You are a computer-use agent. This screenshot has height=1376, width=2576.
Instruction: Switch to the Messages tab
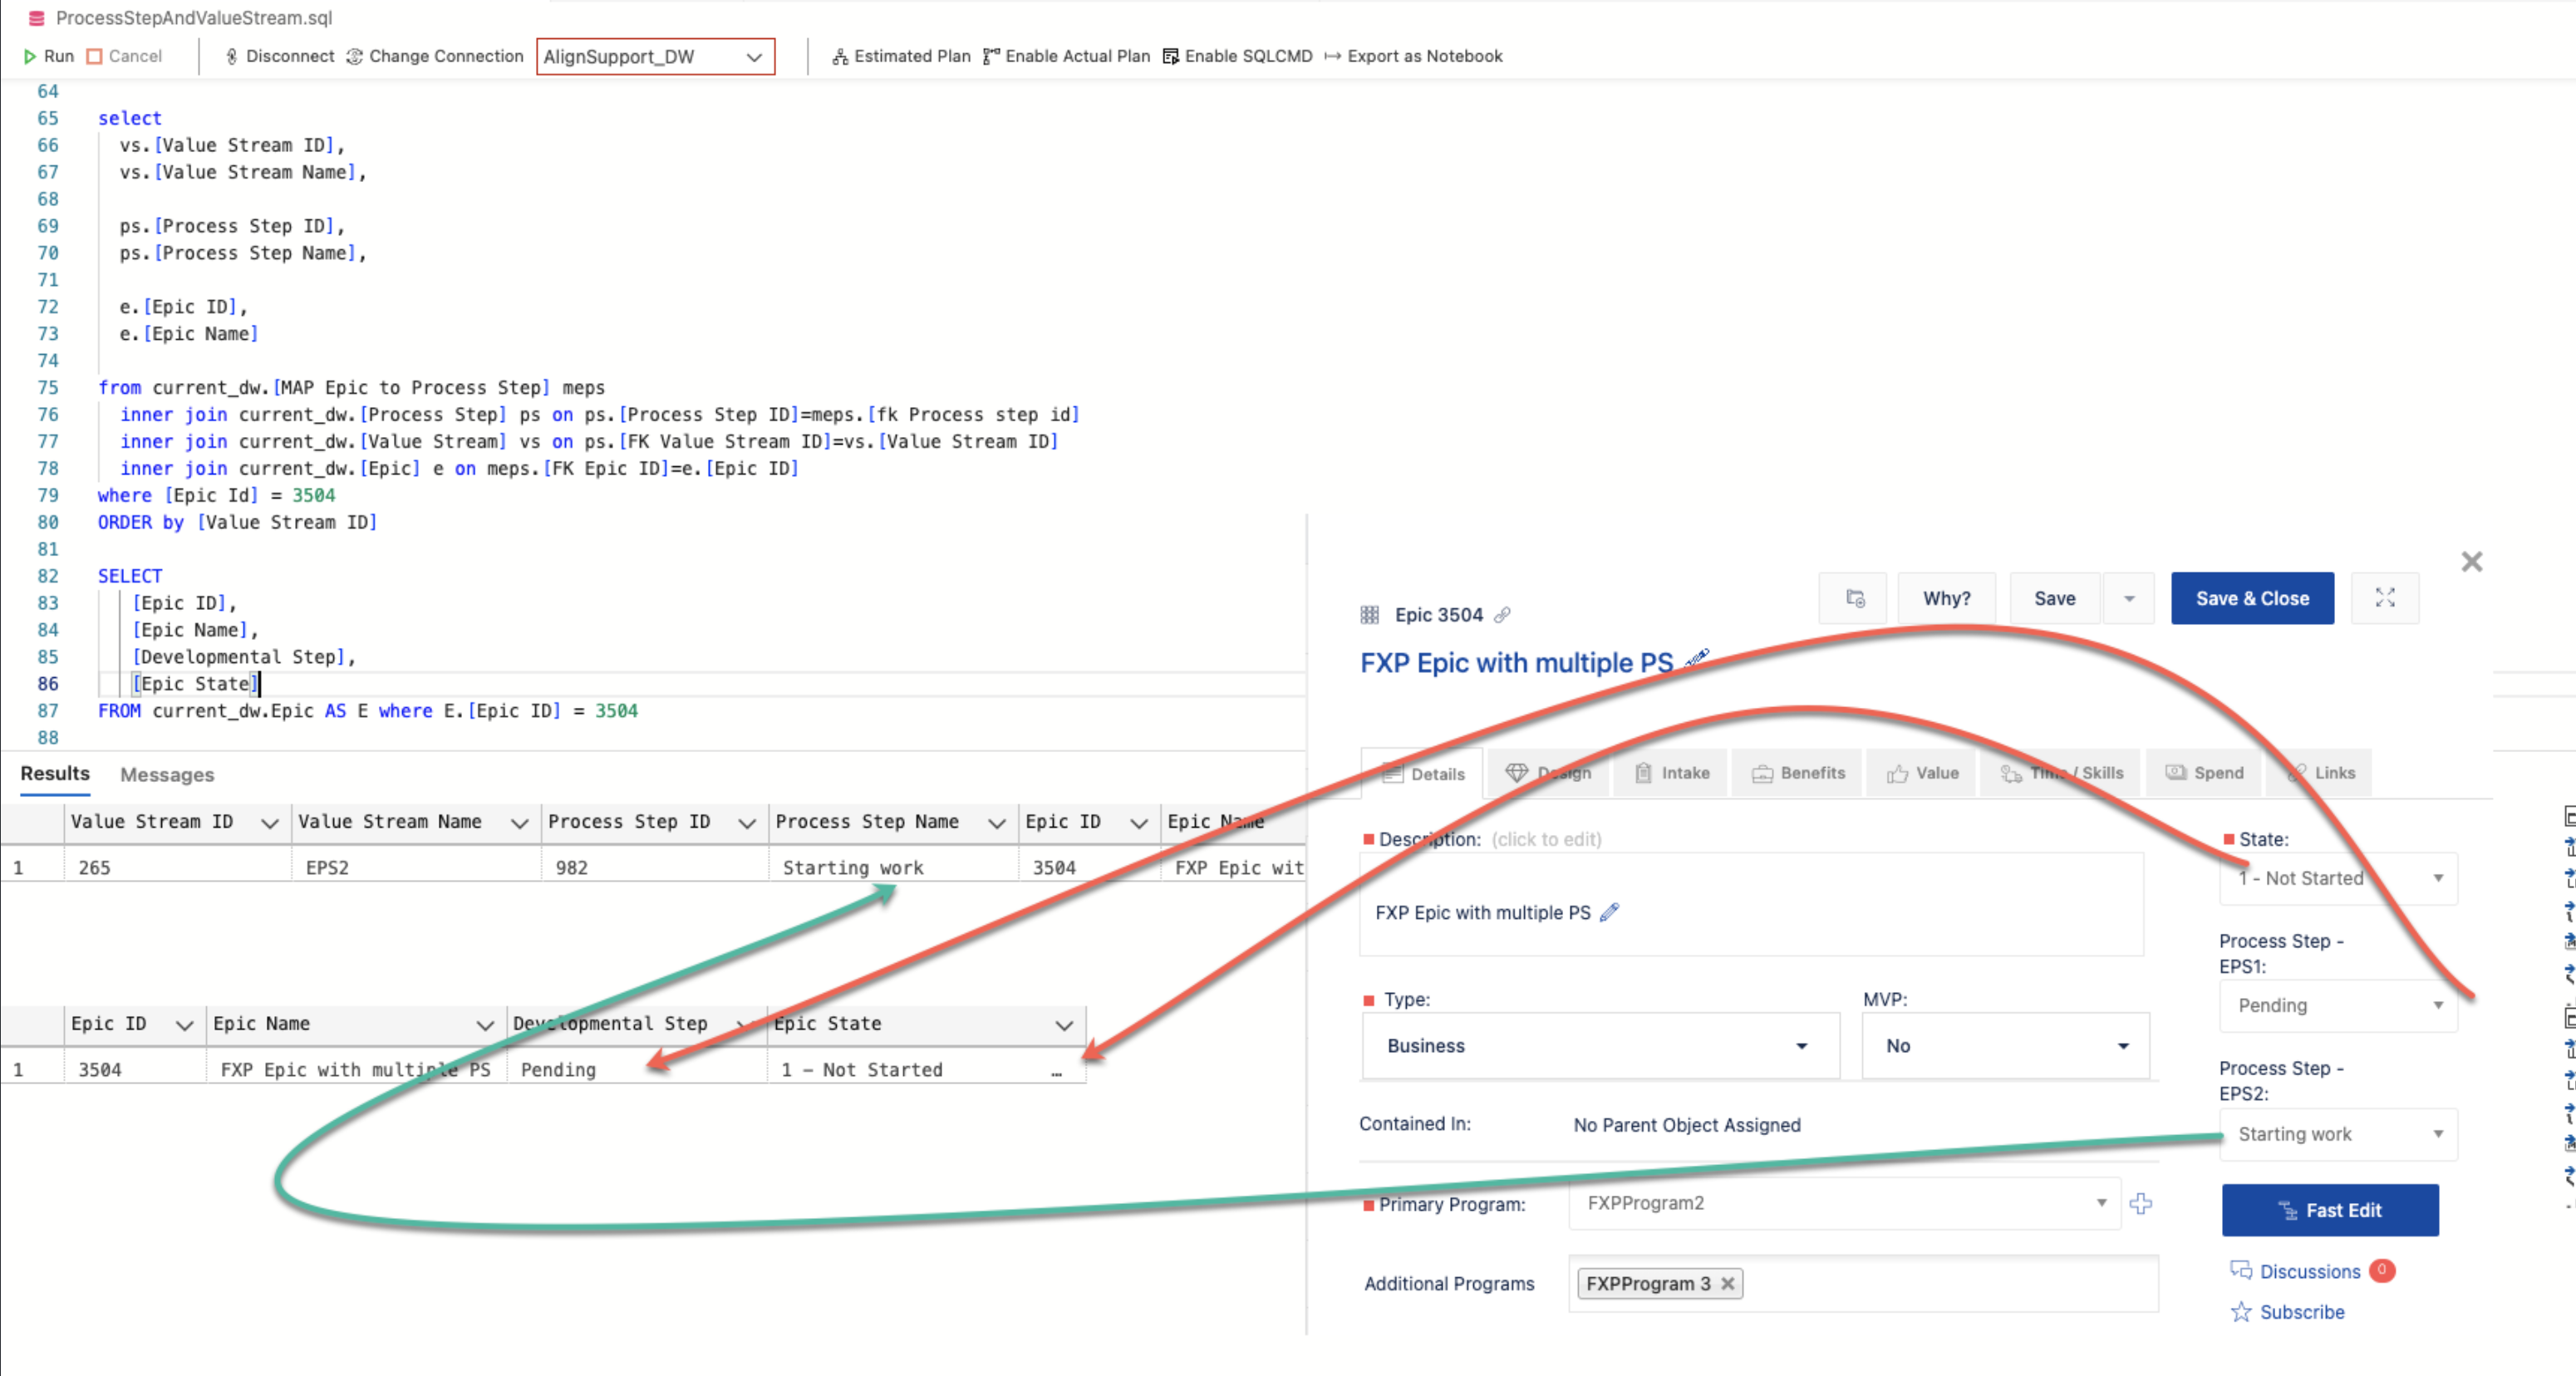click(x=167, y=775)
